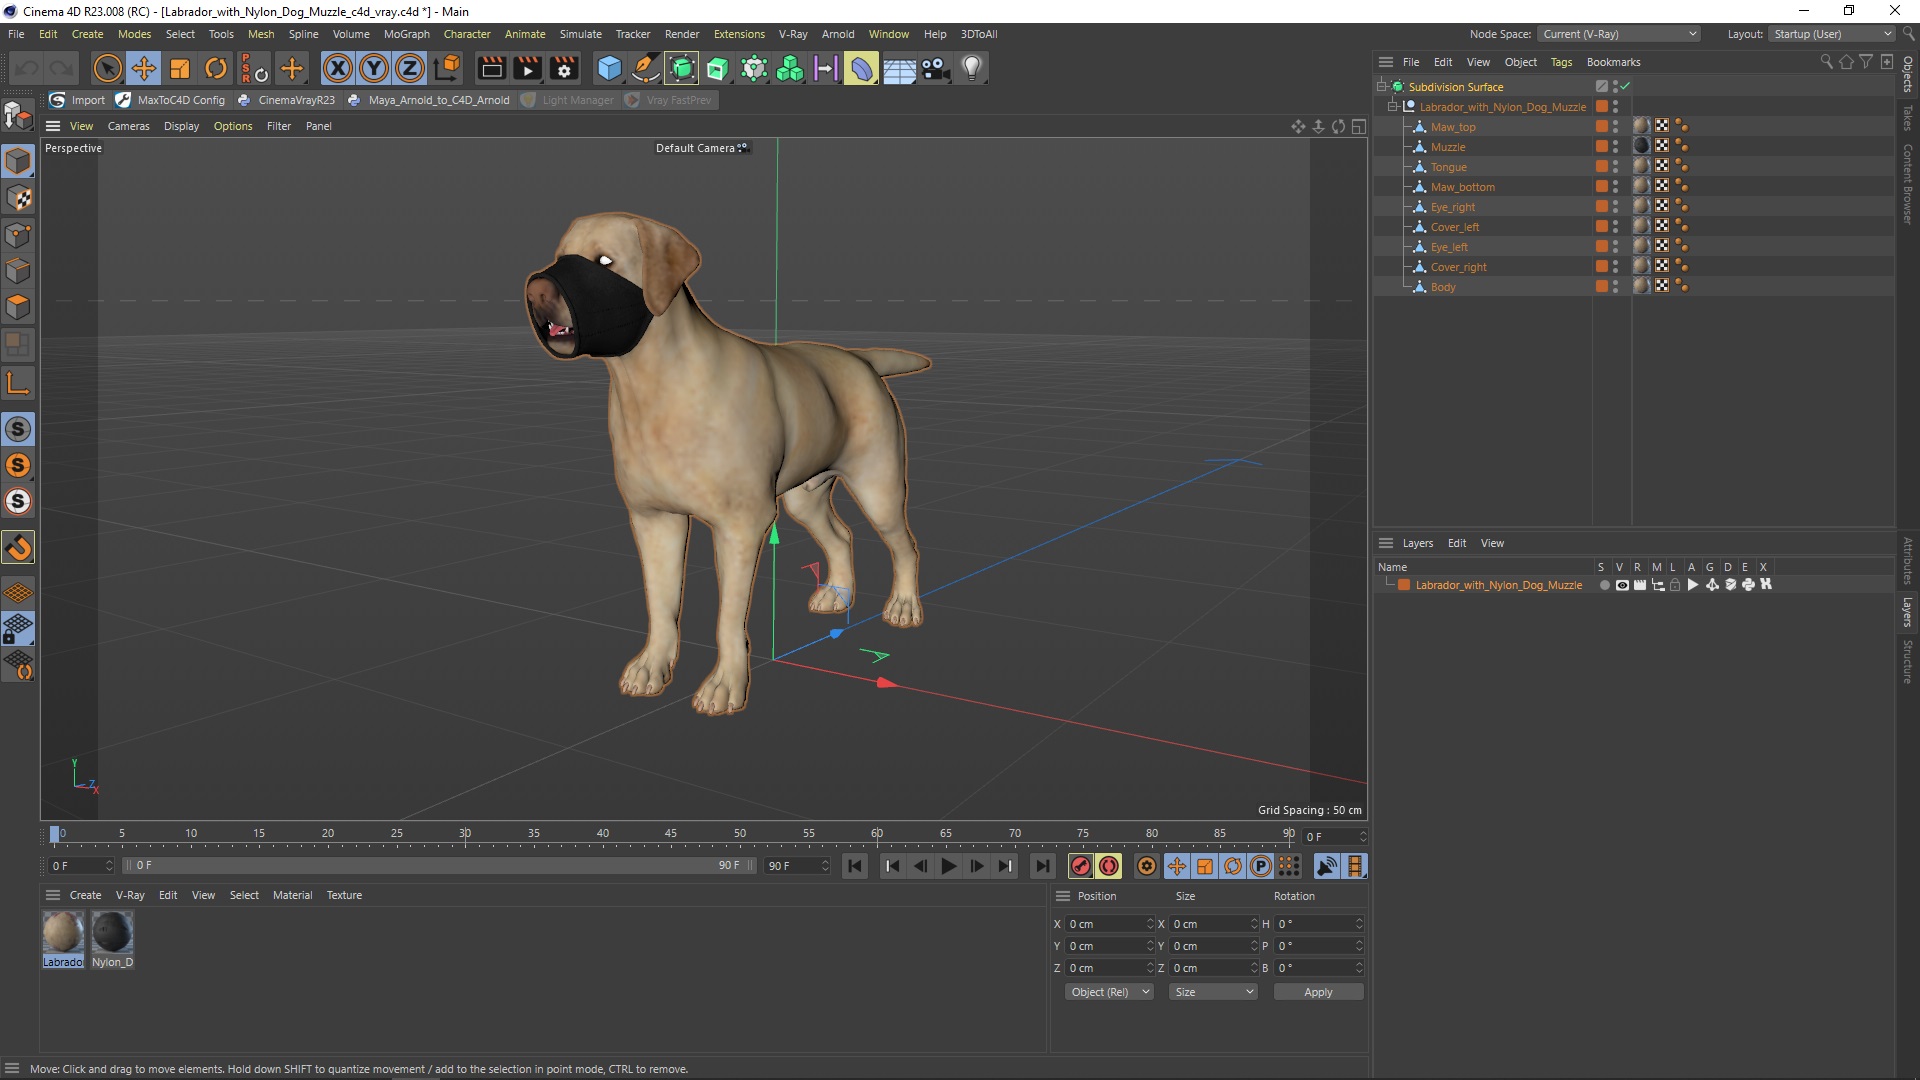1920x1080 pixels.
Task: Click the Deformer bend icon
Action: (x=862, y=68)
